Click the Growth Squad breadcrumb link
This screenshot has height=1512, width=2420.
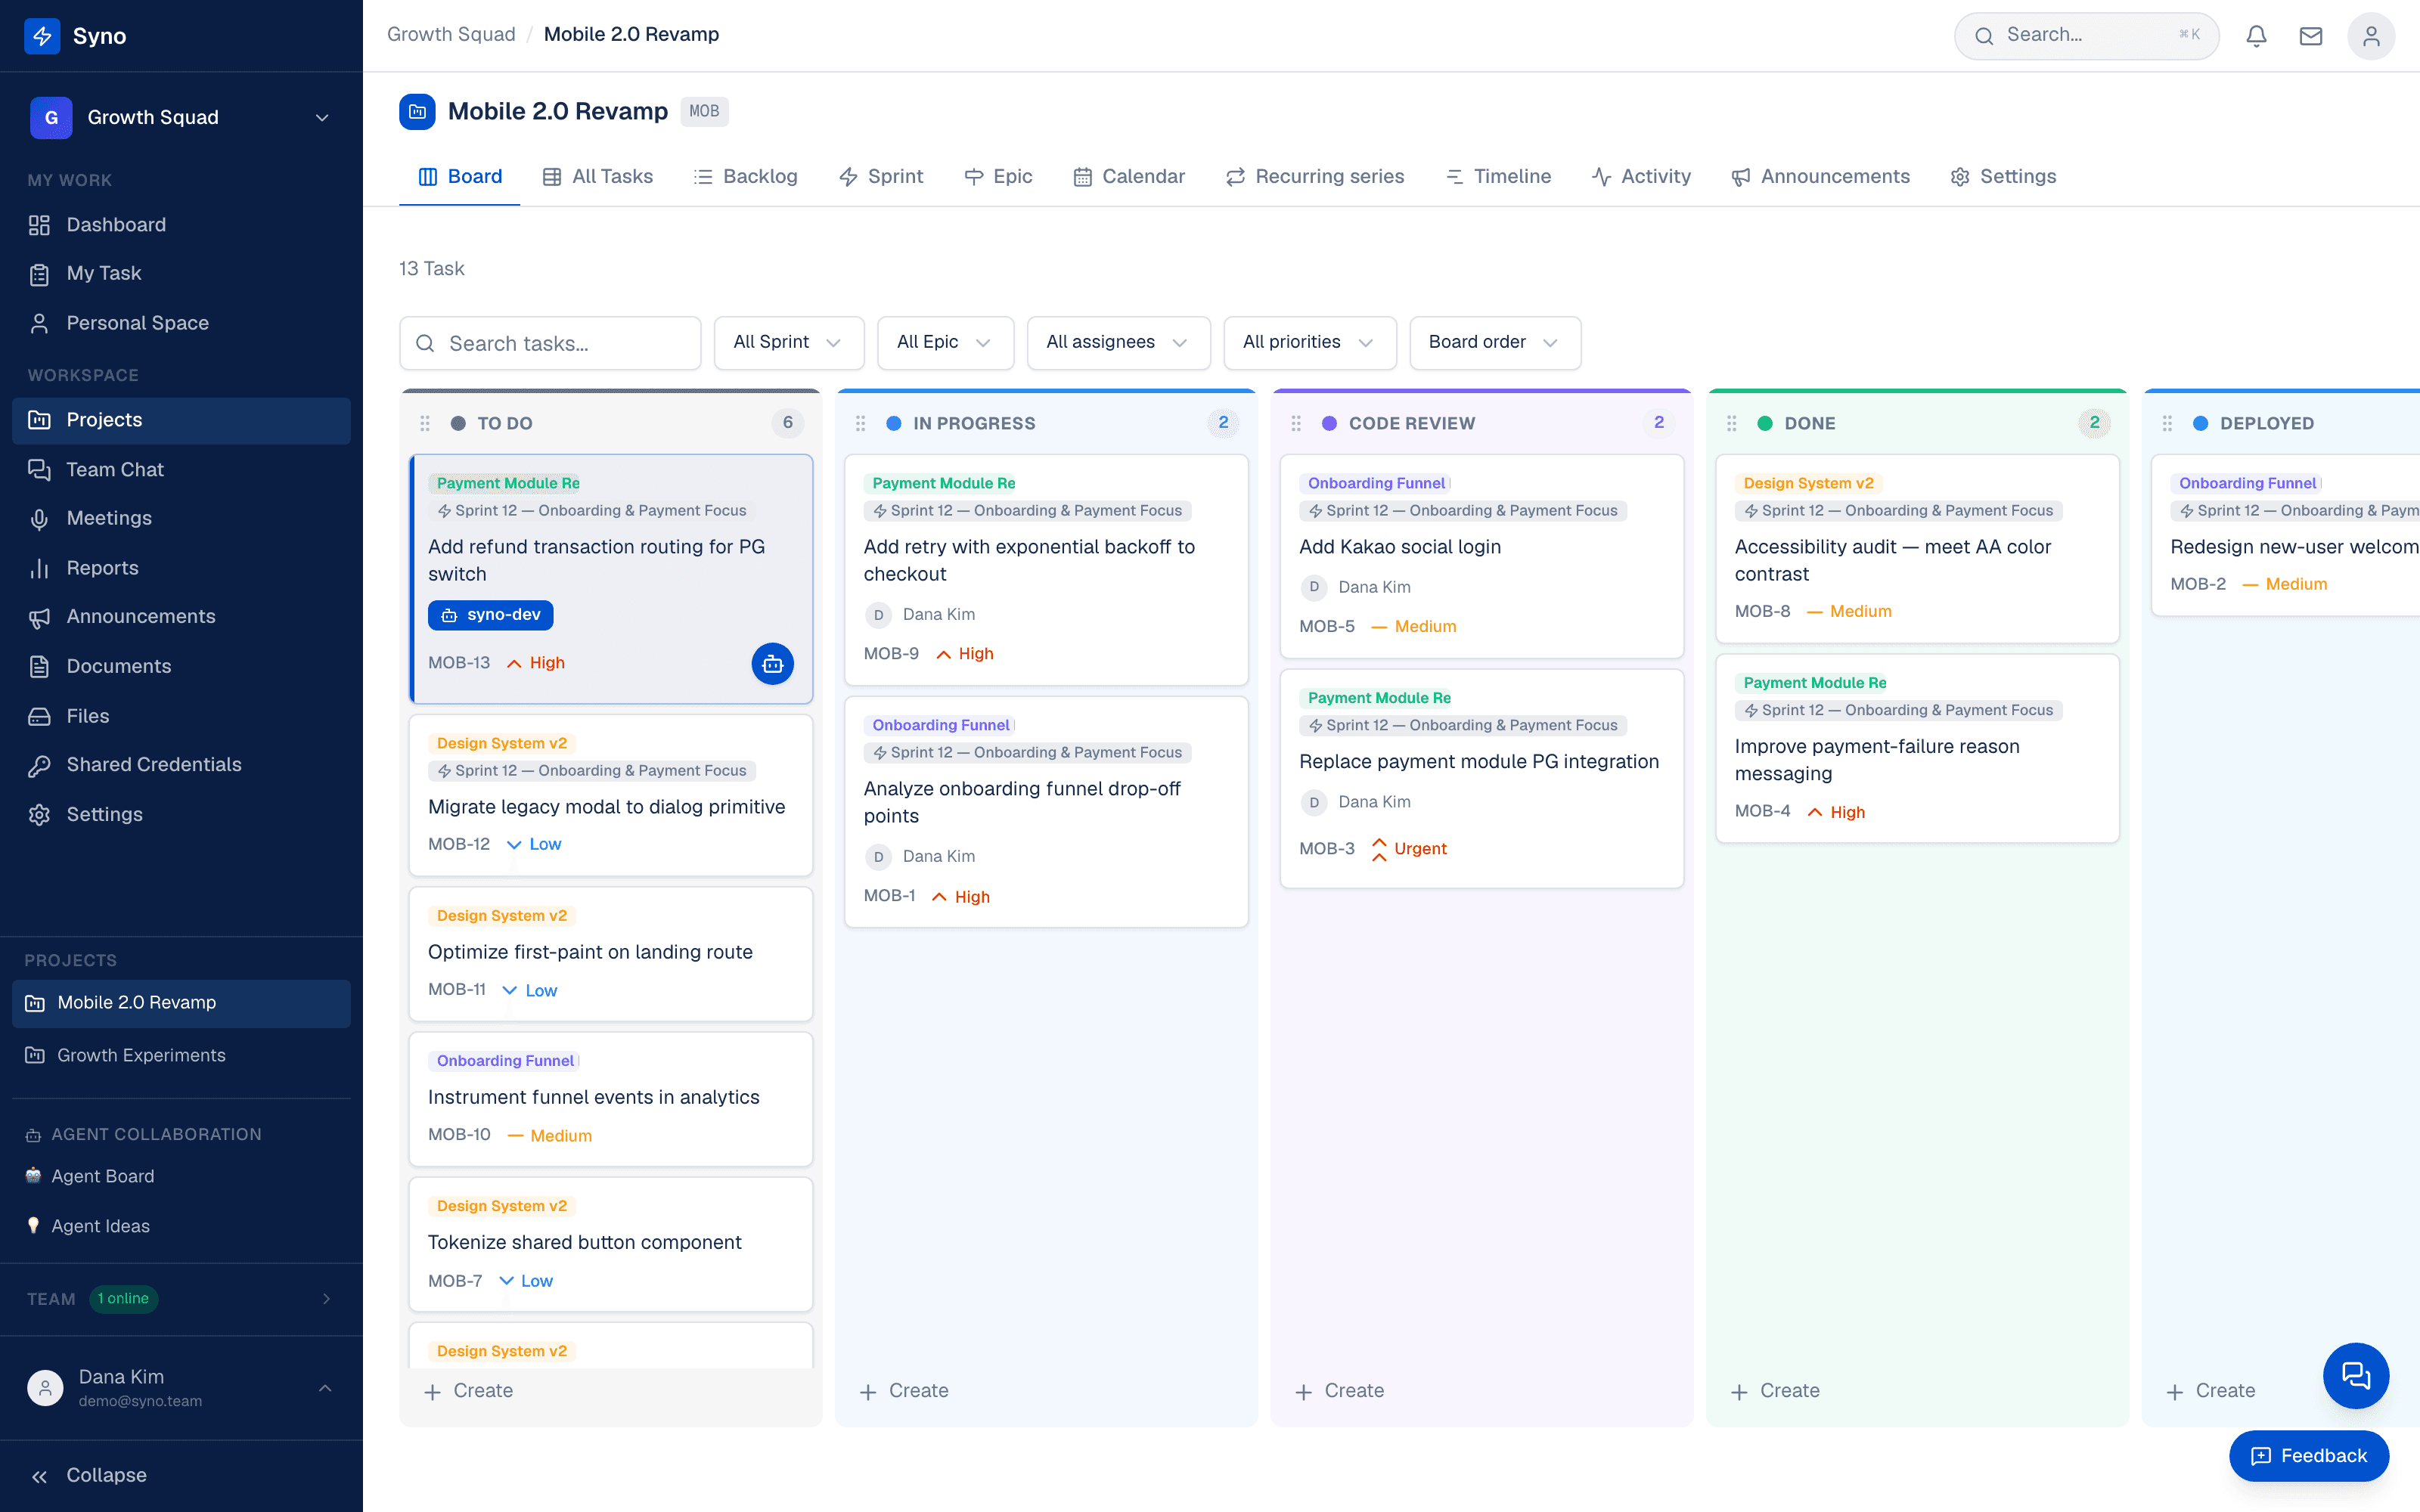(451, 34)
